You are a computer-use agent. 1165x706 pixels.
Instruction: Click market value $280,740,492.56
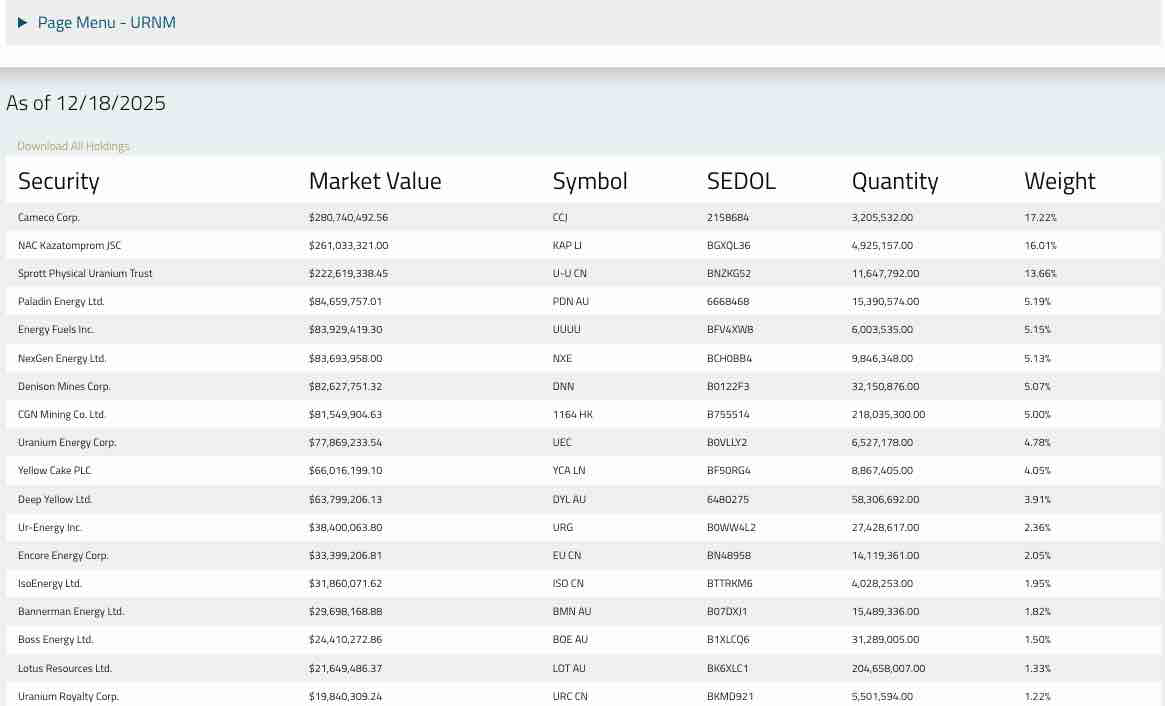point(348,218)
